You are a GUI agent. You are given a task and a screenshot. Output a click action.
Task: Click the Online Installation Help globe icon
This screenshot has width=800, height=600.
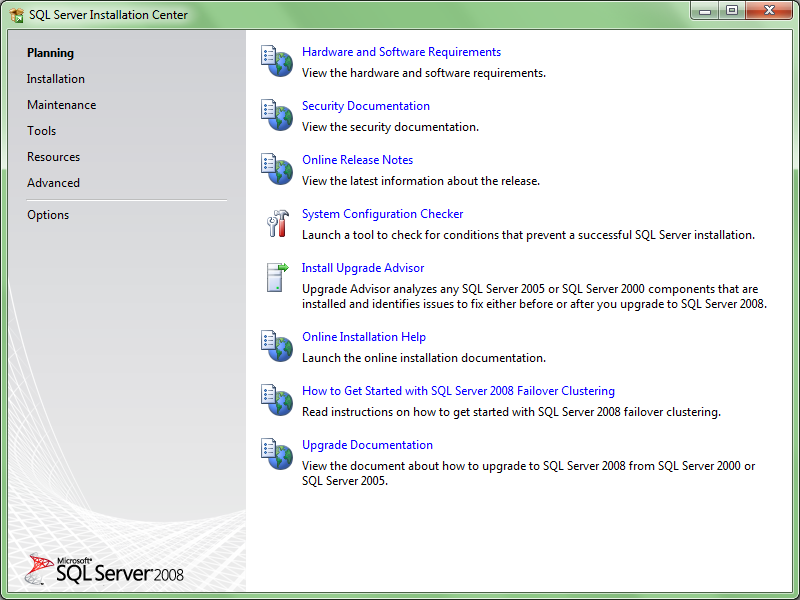point(276,345)
